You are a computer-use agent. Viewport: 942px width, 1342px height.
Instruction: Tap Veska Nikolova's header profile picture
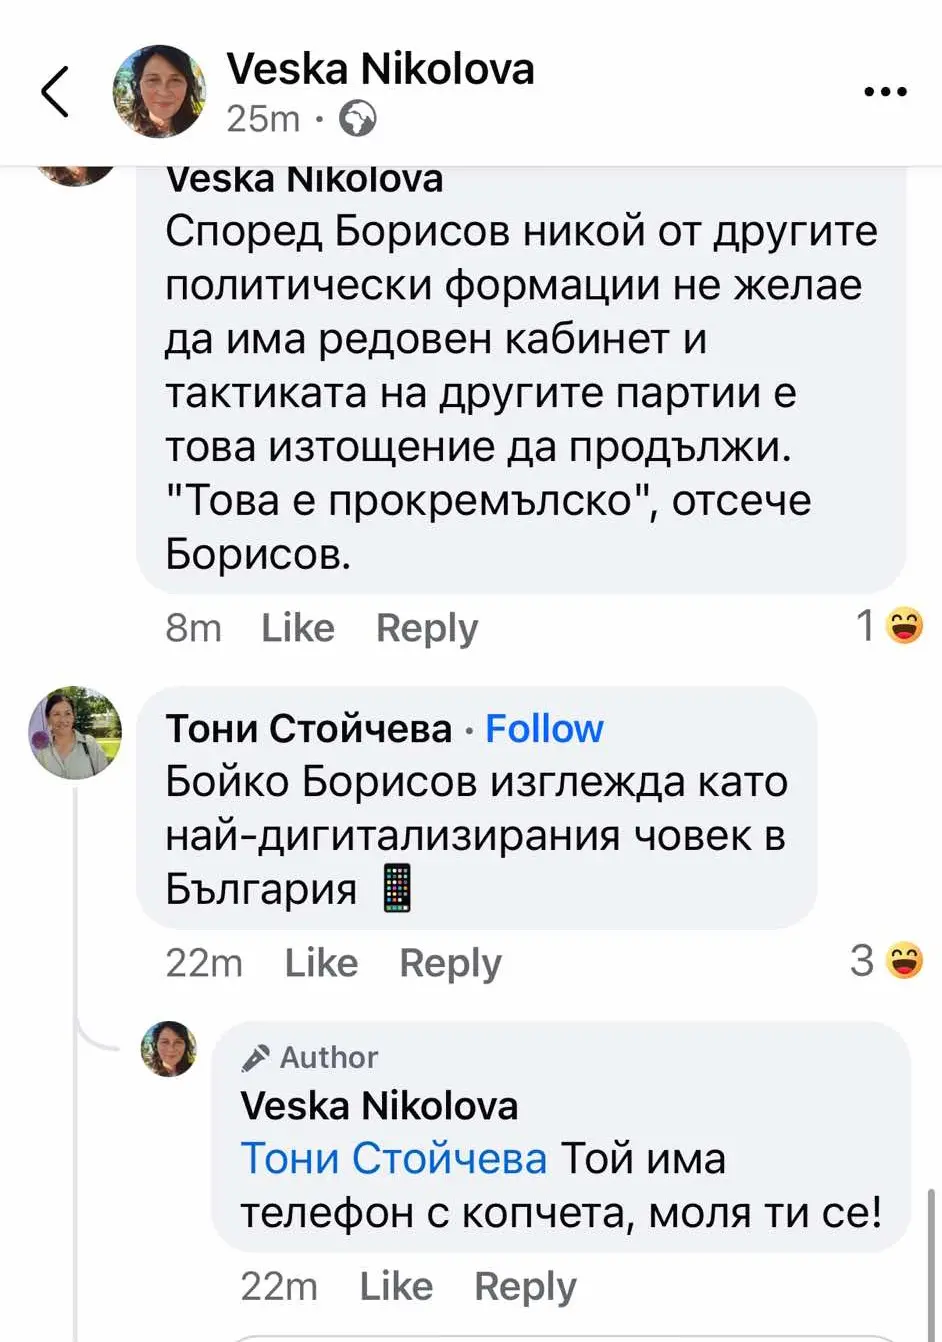tap(159, 91)
